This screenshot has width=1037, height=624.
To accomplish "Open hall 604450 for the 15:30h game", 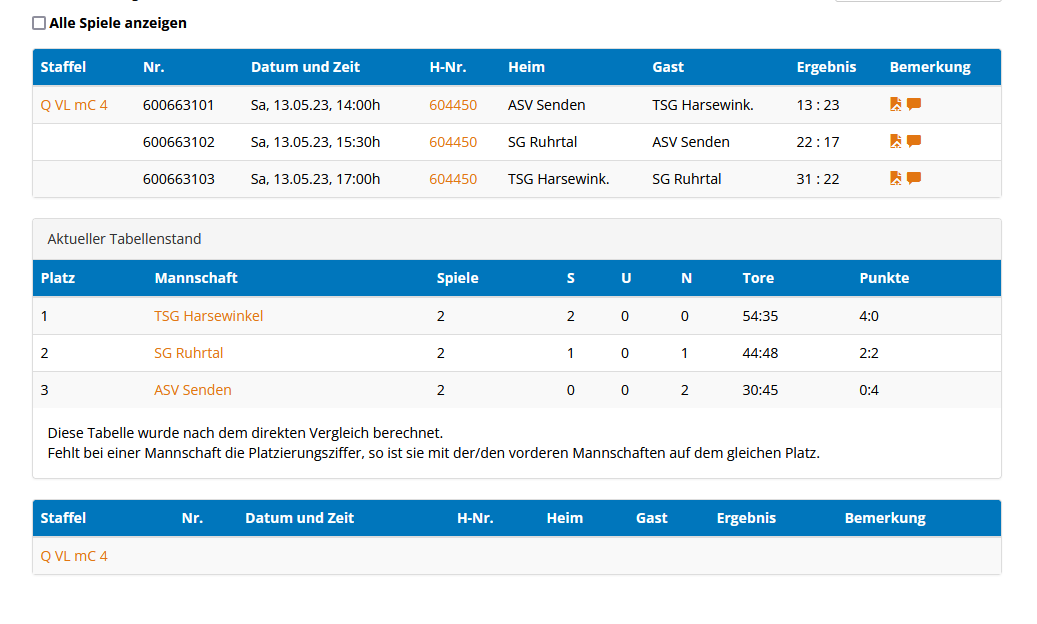I will click(x=453, y=142).
